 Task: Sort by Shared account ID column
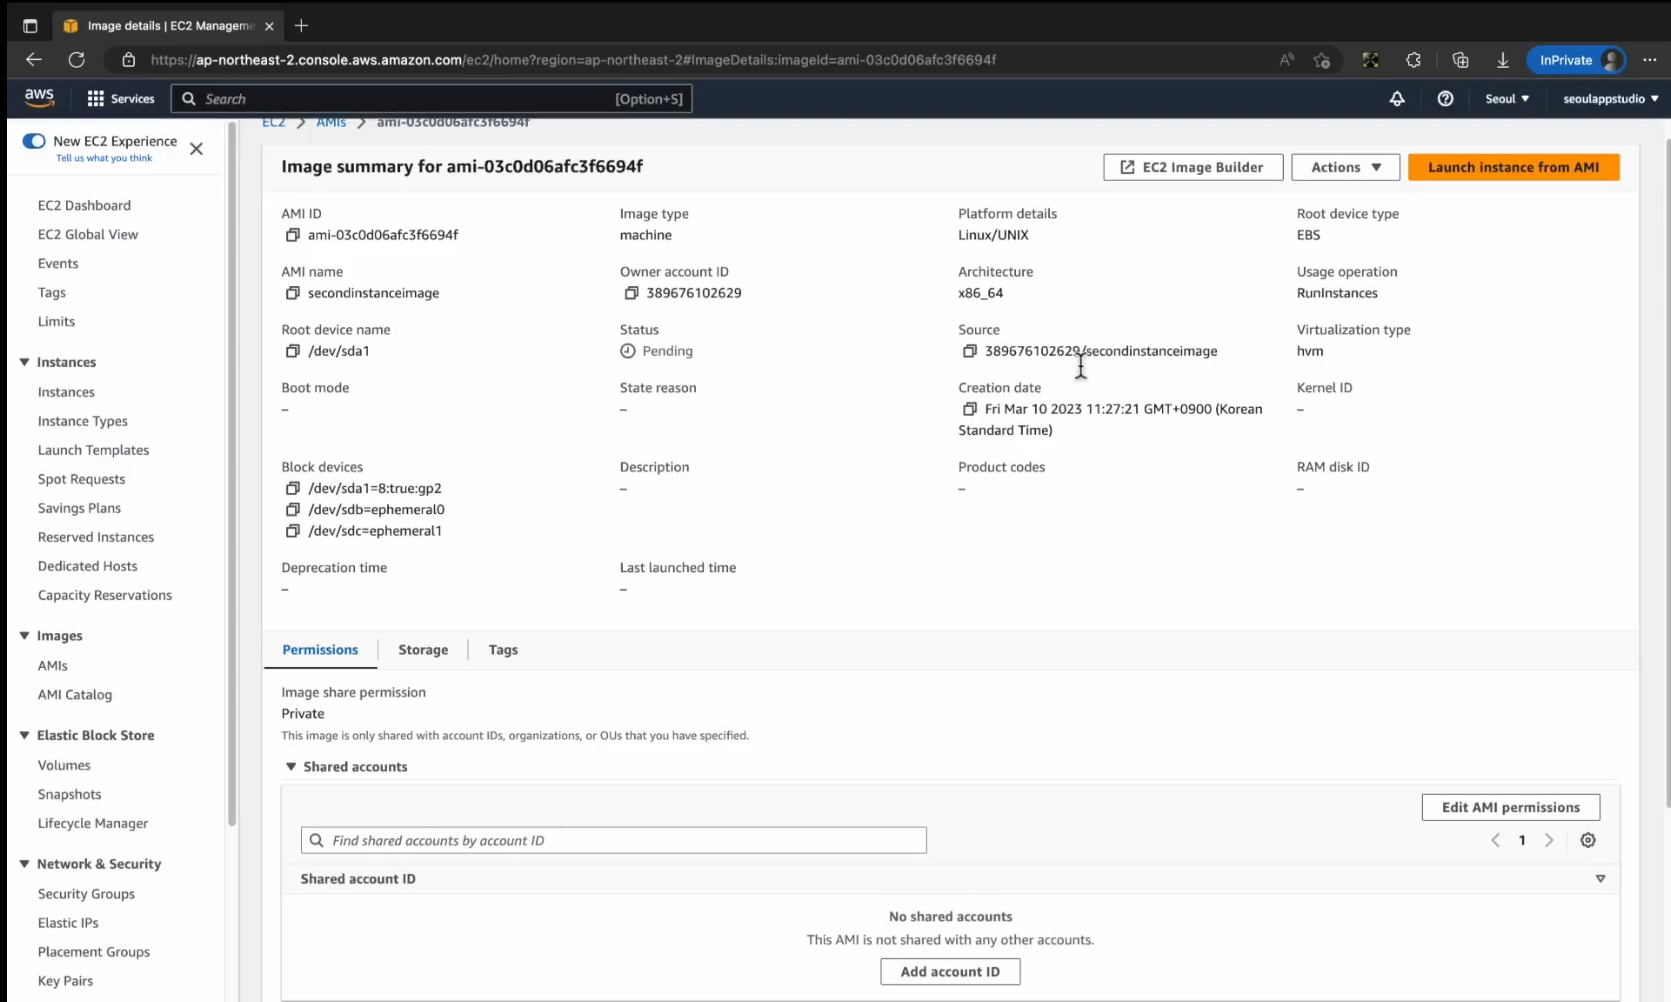tap(1600, 879)
